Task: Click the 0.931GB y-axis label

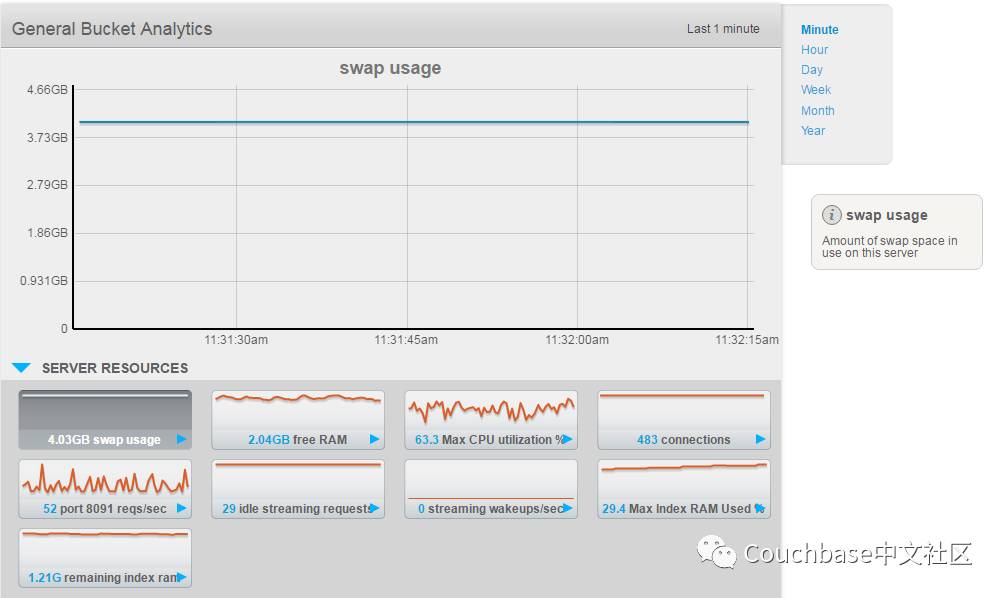Action: (44, 281)
